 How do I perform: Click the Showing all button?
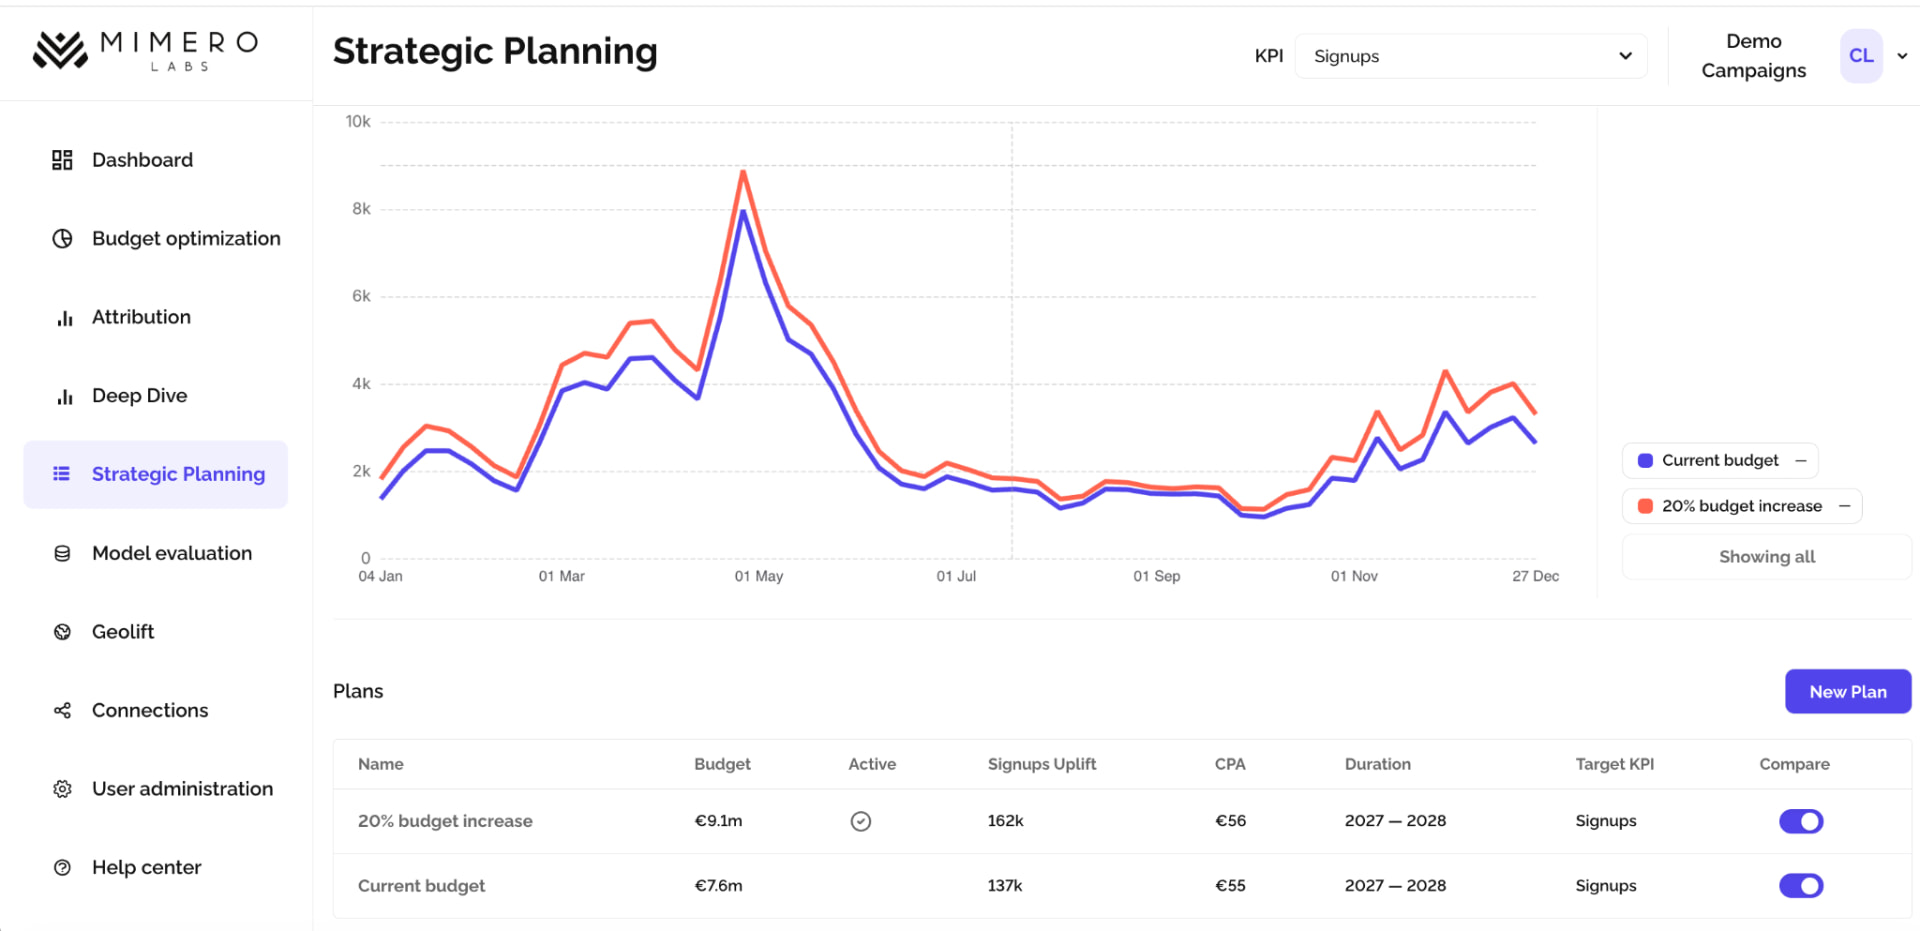point(1766,557)
